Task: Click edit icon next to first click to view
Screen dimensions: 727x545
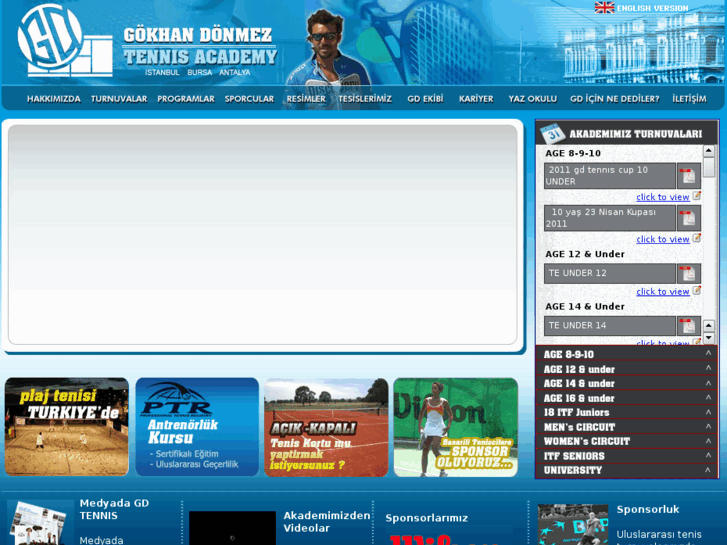Action: [x=696, y=196]
